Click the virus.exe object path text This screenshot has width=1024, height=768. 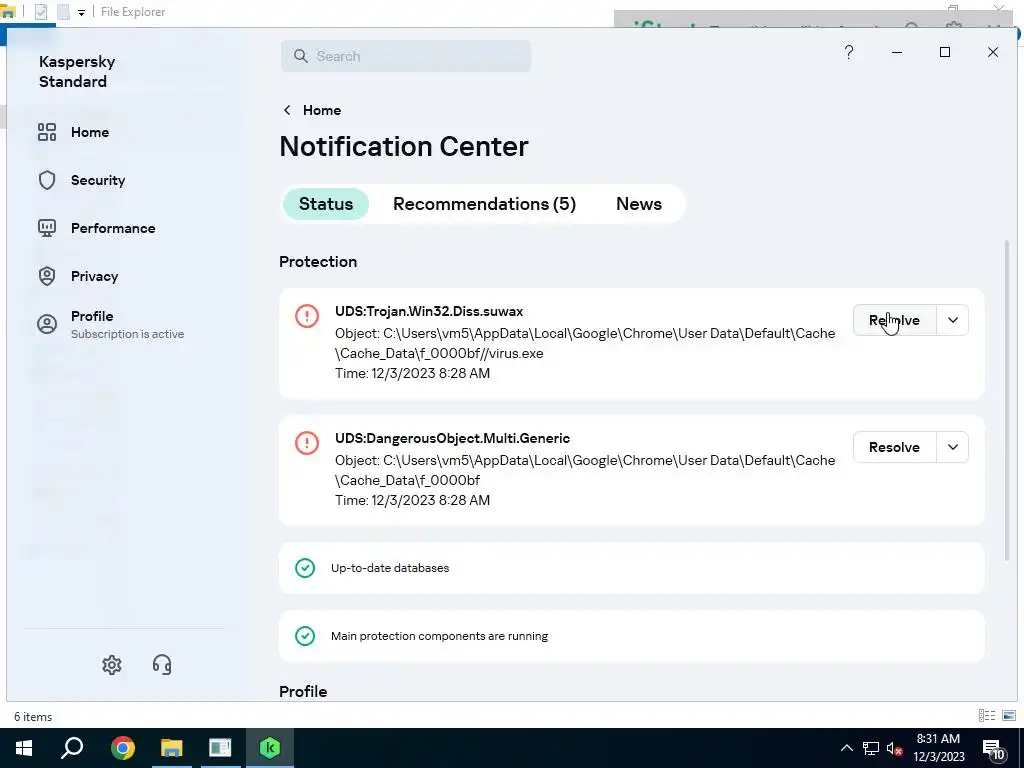tap(585, 344)
